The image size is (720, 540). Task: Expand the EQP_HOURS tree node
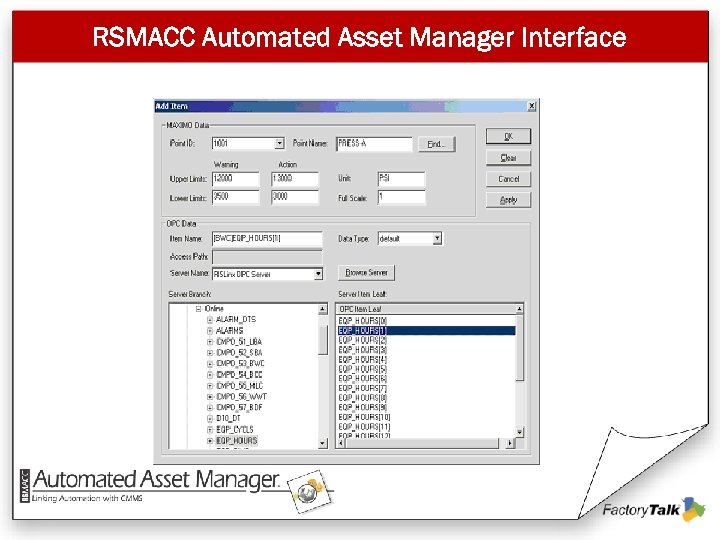click(x=210, y=441)
